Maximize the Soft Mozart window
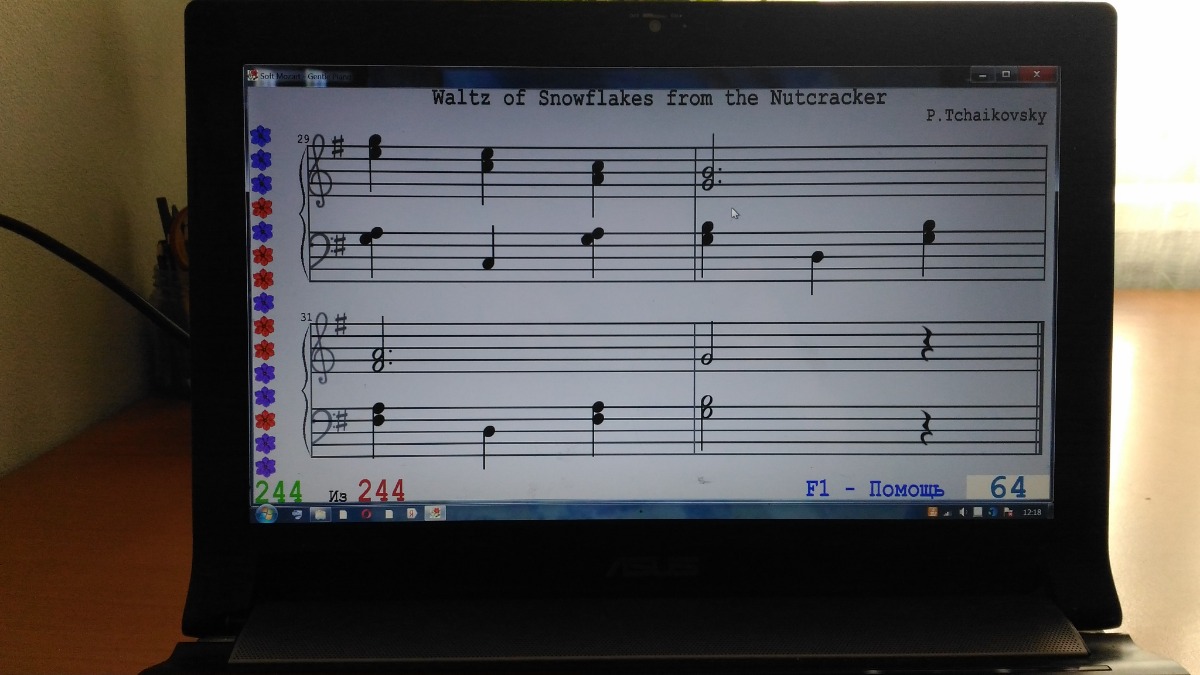This screenshot has width=1200, height=675. coord(1006,74)
